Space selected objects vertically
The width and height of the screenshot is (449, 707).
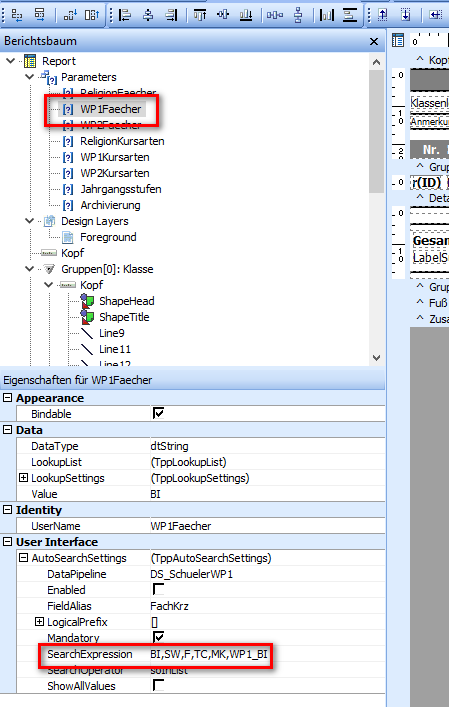298,15
